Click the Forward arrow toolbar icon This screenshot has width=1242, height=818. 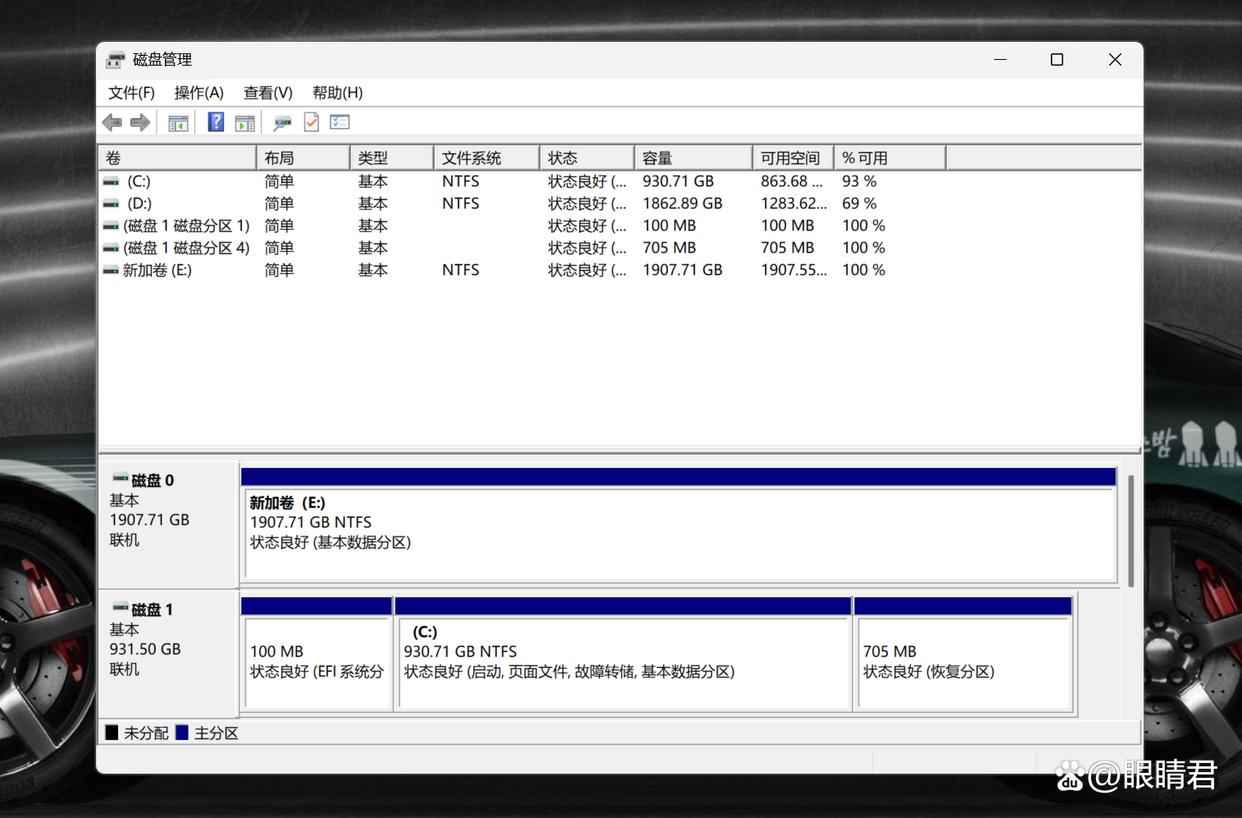point(140,122)
